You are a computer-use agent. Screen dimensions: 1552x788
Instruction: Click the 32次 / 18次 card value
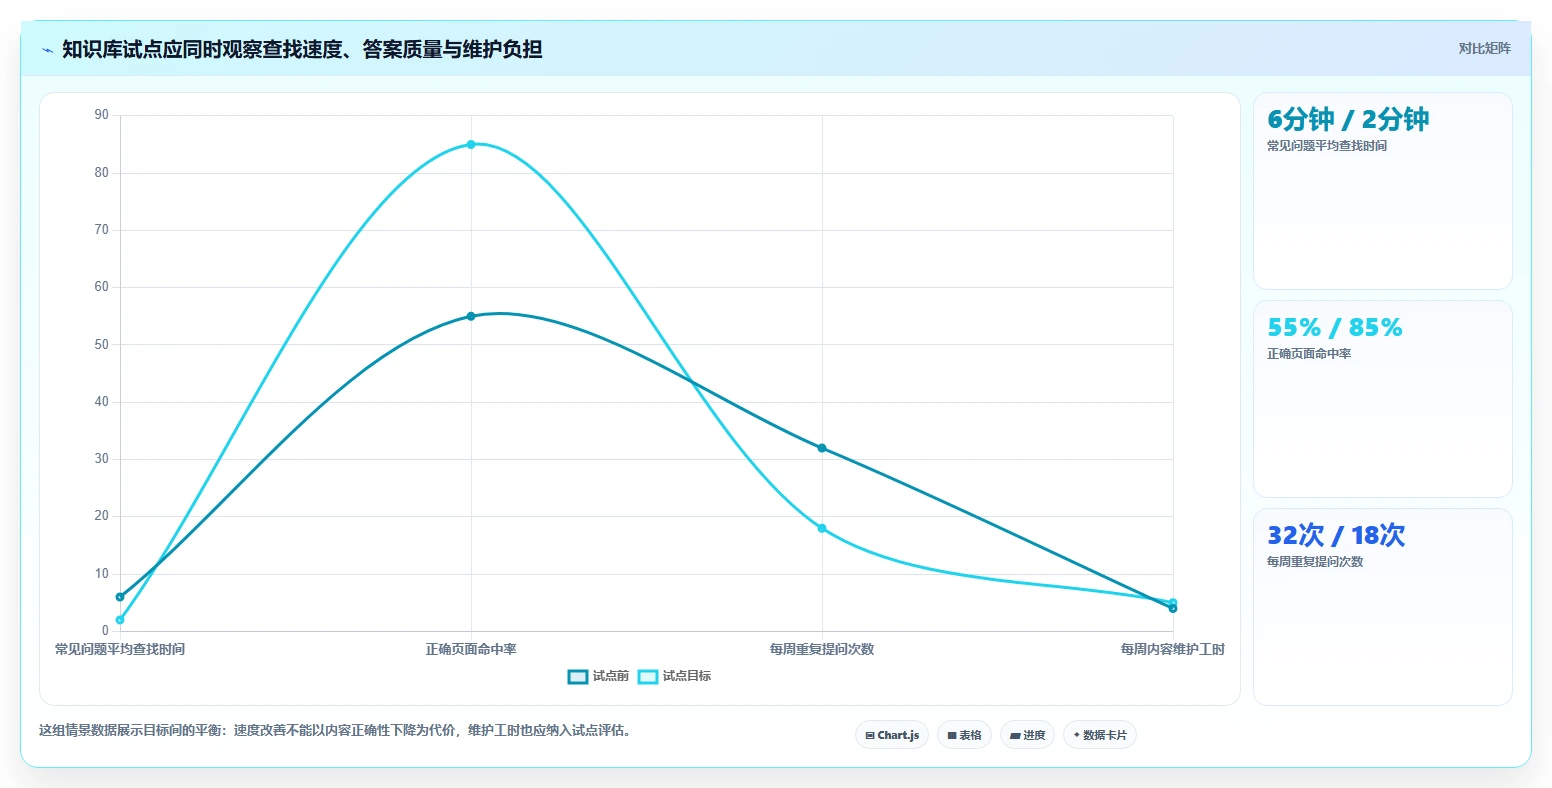(1336, 536)
